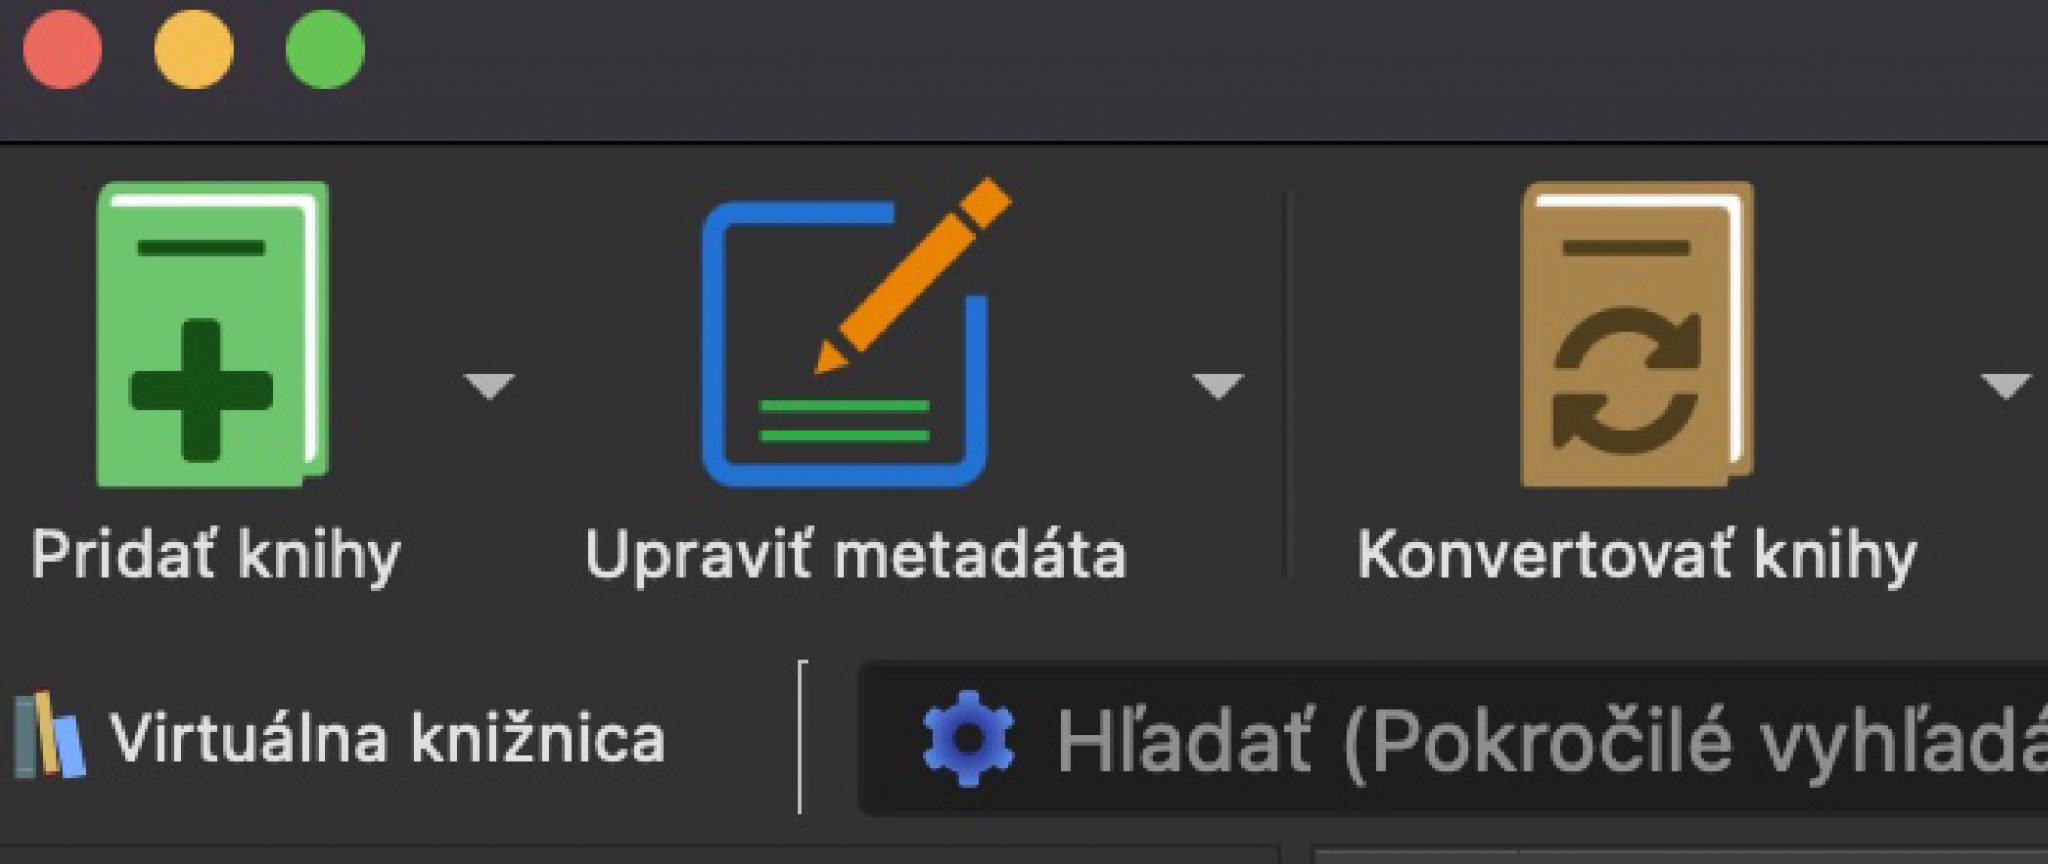
Task: Open the Virtuálna knižnica button
Action: [x=340, y=738]
